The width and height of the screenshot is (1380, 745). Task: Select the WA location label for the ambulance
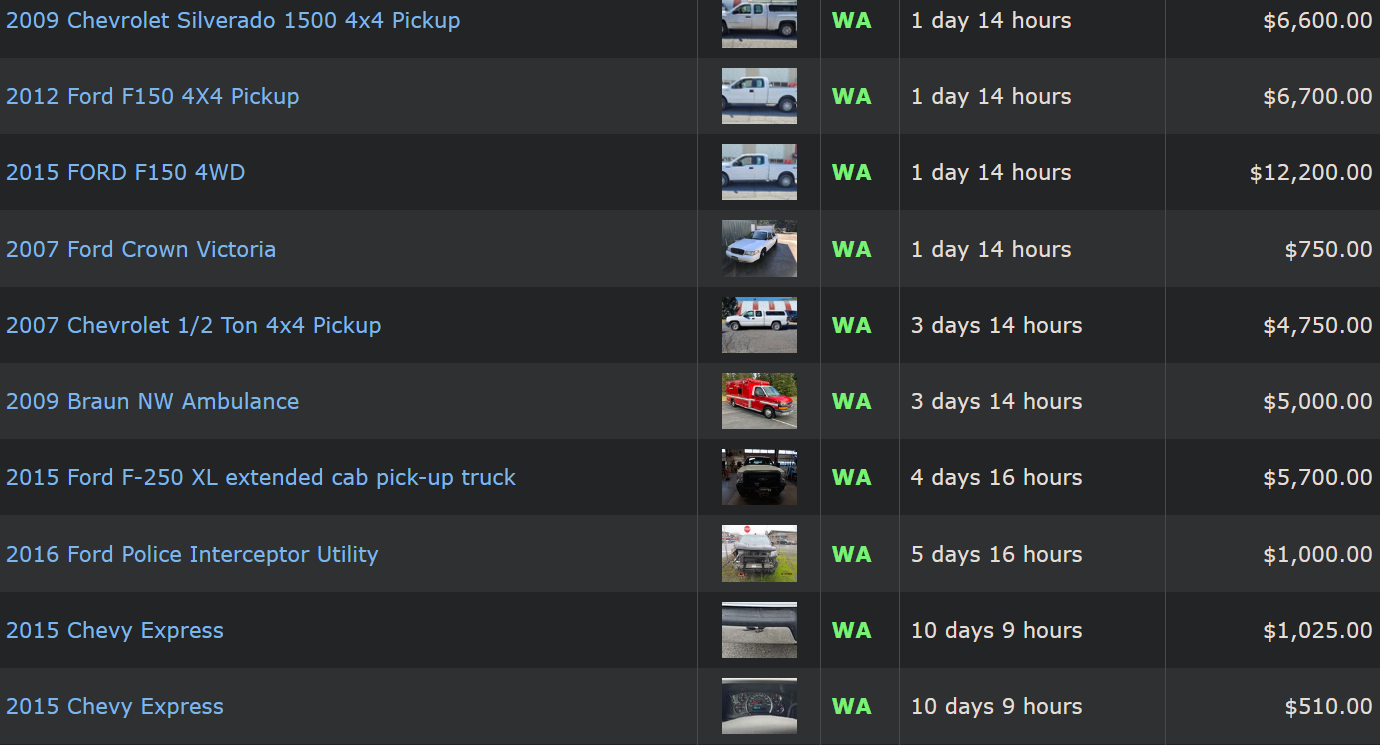tap(852, 401)
